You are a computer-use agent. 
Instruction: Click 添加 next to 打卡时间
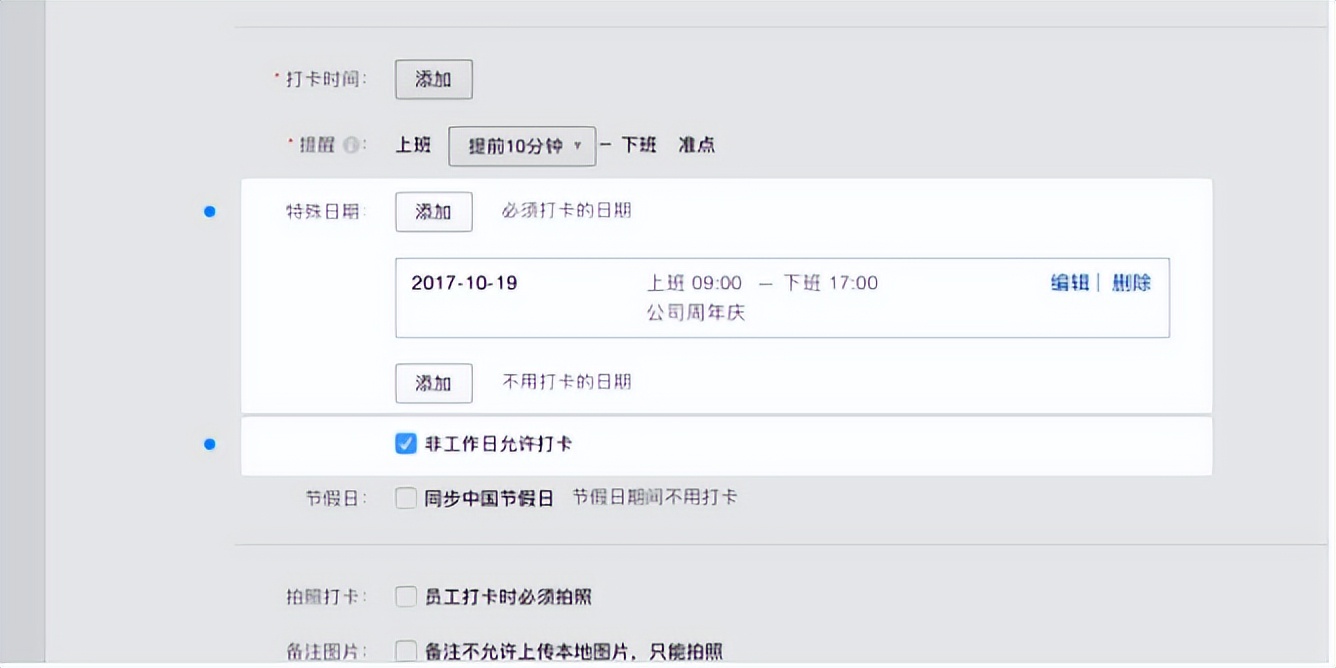coord(433,79)
